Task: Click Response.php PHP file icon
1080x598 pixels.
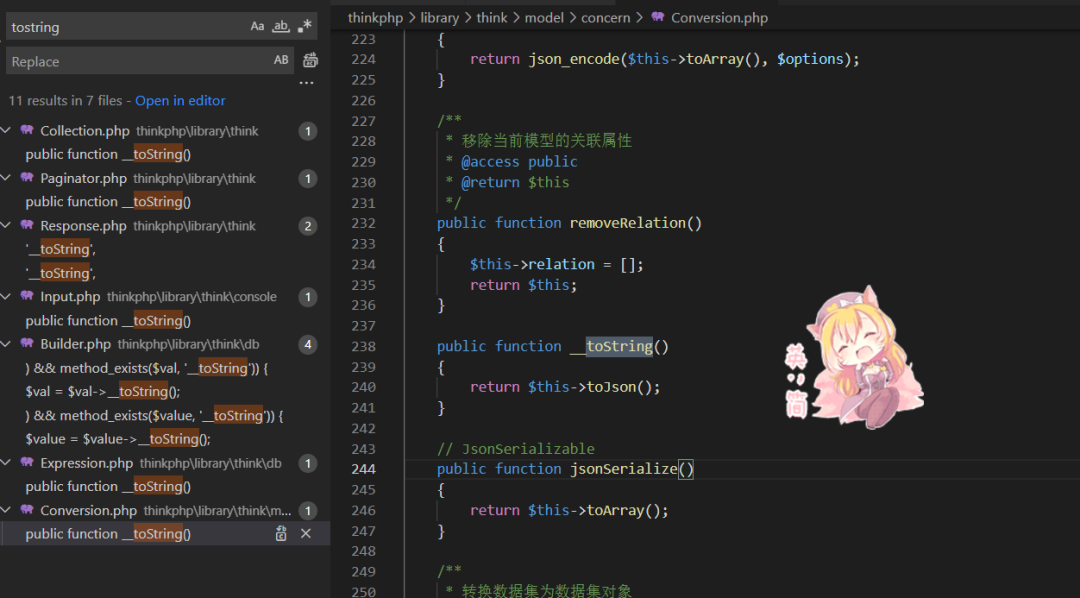Action: 27,225
